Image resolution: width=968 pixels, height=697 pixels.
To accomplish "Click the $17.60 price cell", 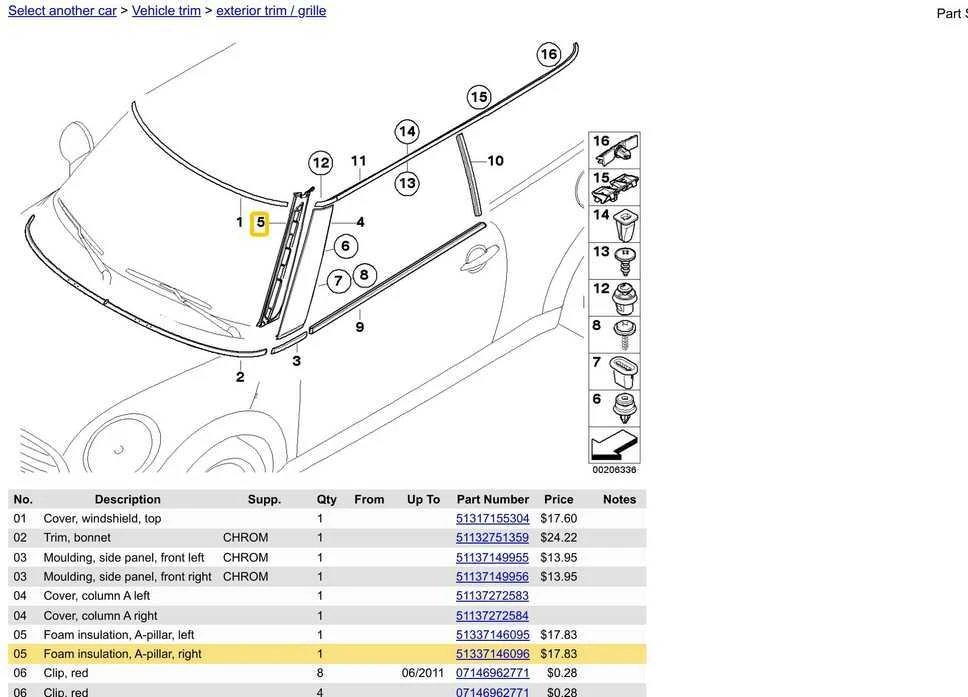I will pyautogui.click(x=559, y=519).
